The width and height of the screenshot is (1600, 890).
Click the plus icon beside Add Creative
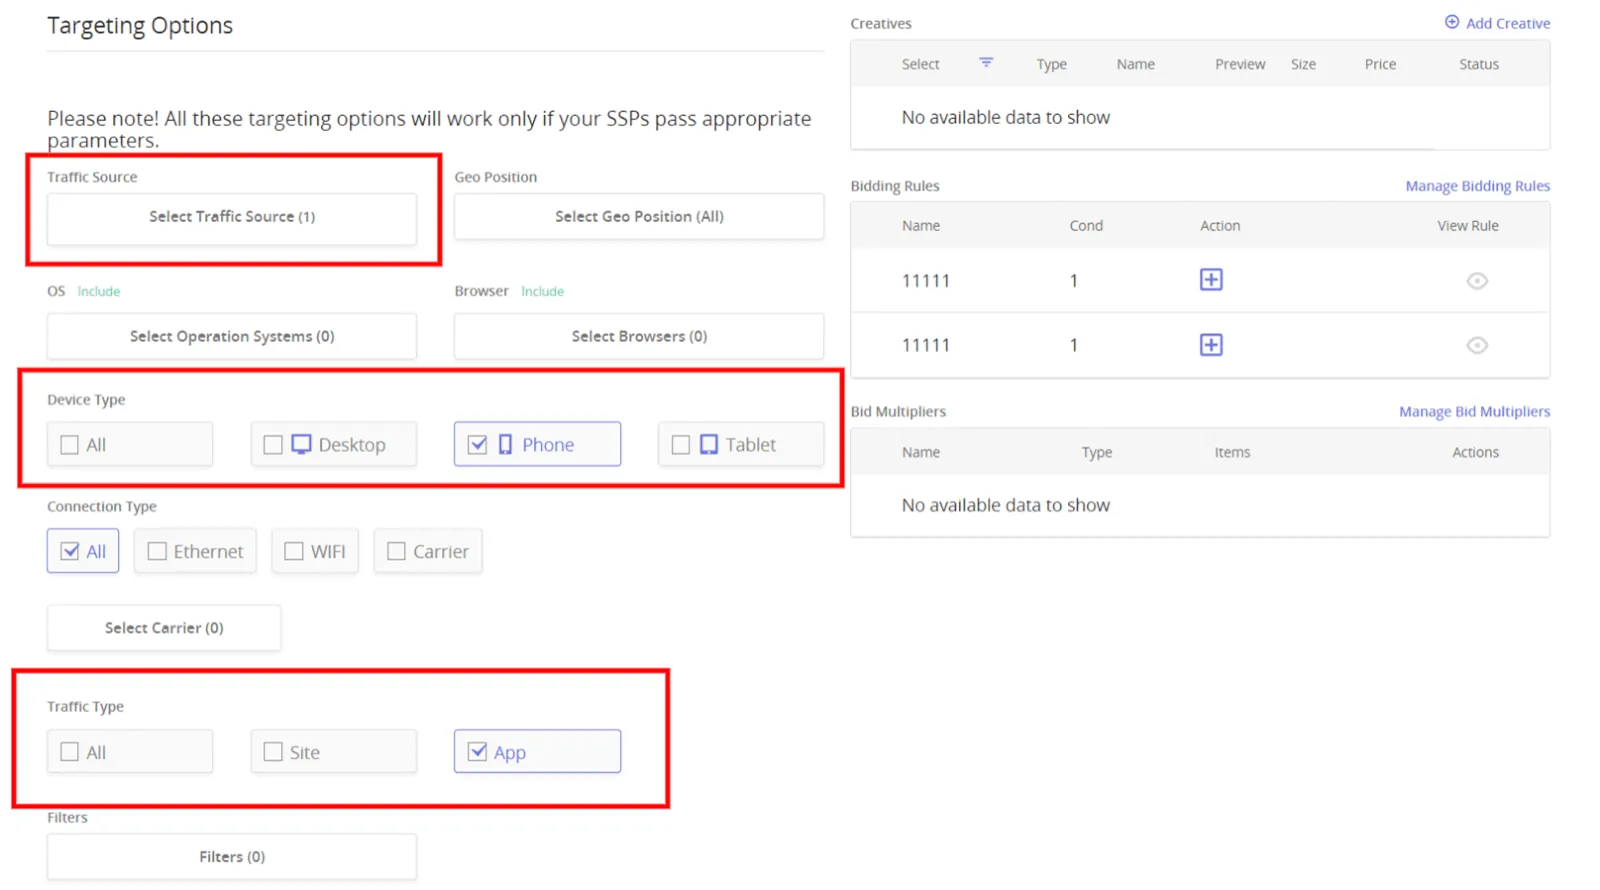pyautogui.click(x=1452, y=22)
